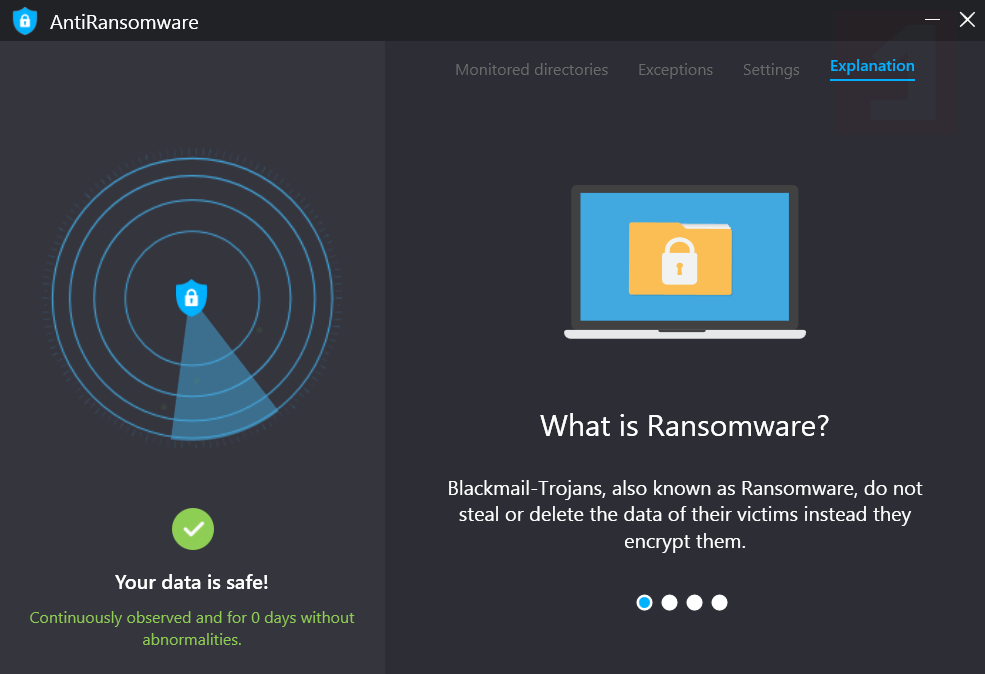The image size is (985, 674).
Task: Click the locked folder icon on laptop
Action: click(x=680, y=258)
